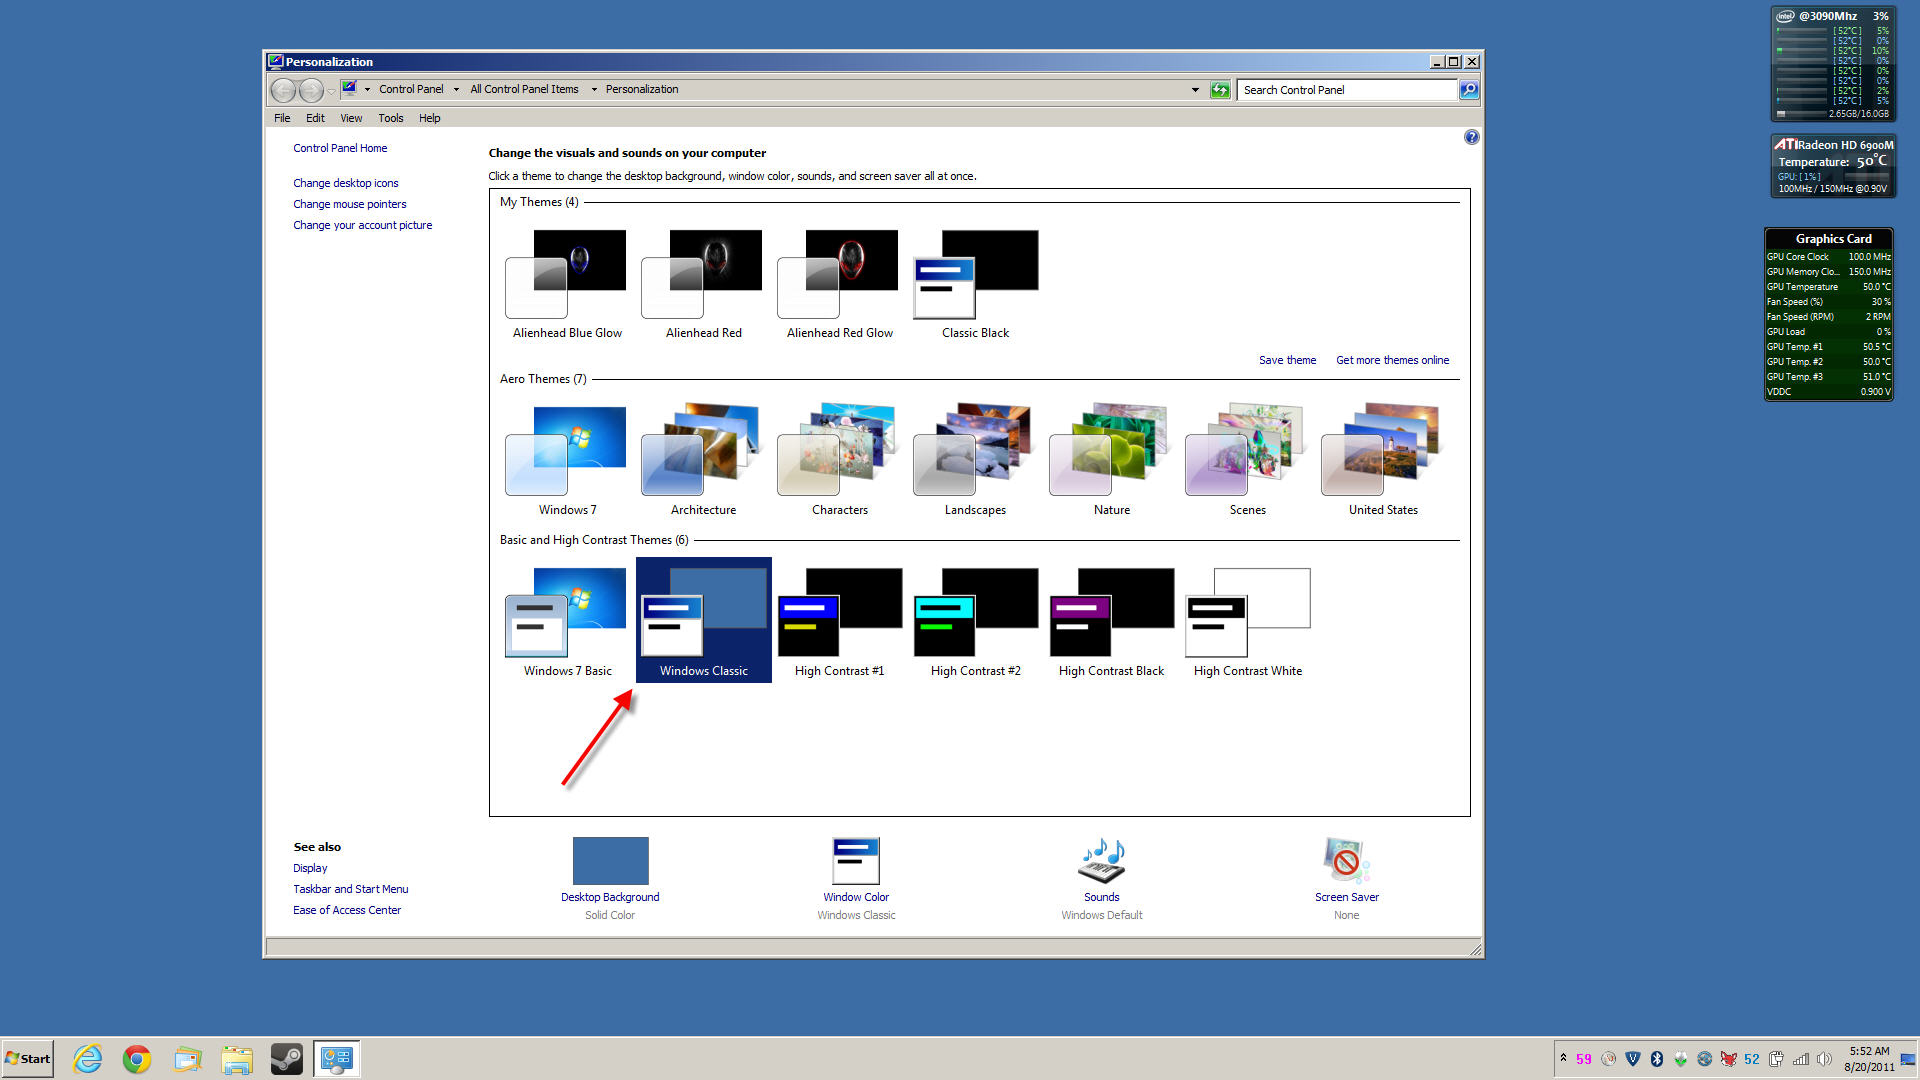Open Screen Saver settings icon
This screenshot has width=1920, height=1080.
point(1346,861)
